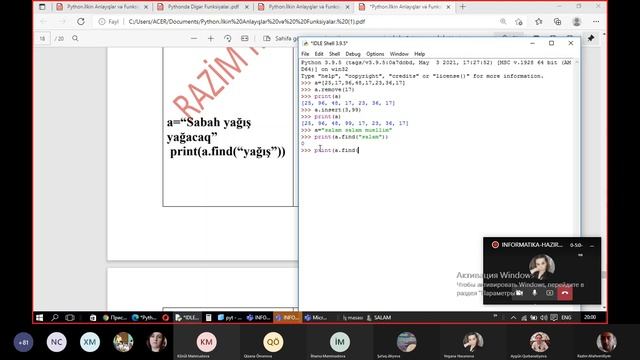Screen dimensions: 640x360
Task: Open a new browser tab with plus button
Action: [462, 7]
